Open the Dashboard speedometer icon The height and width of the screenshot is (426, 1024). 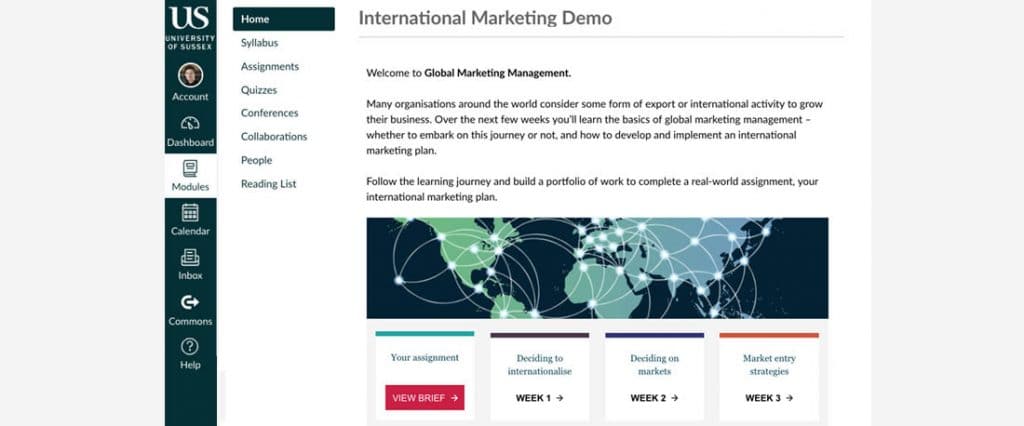pos(190,124)
